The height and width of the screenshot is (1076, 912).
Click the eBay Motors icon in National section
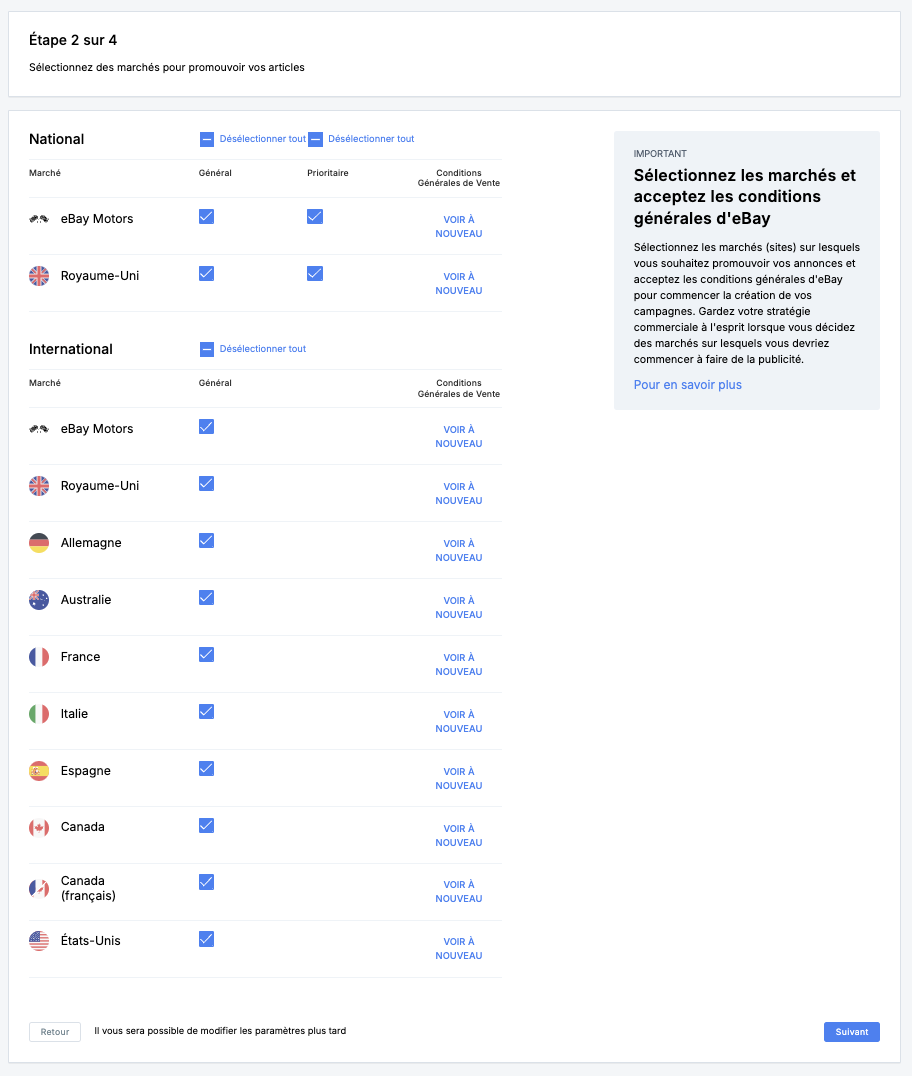[x=39, y=219]
